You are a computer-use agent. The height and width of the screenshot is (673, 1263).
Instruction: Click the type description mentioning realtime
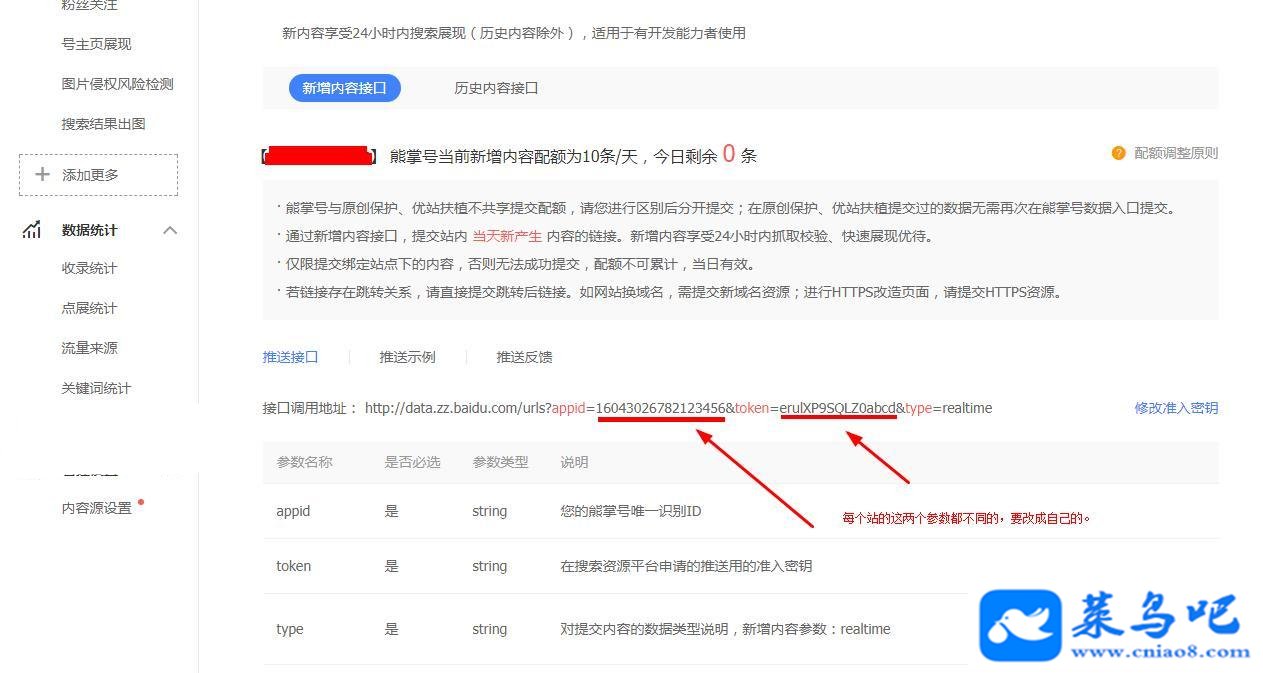click(725, 629)
